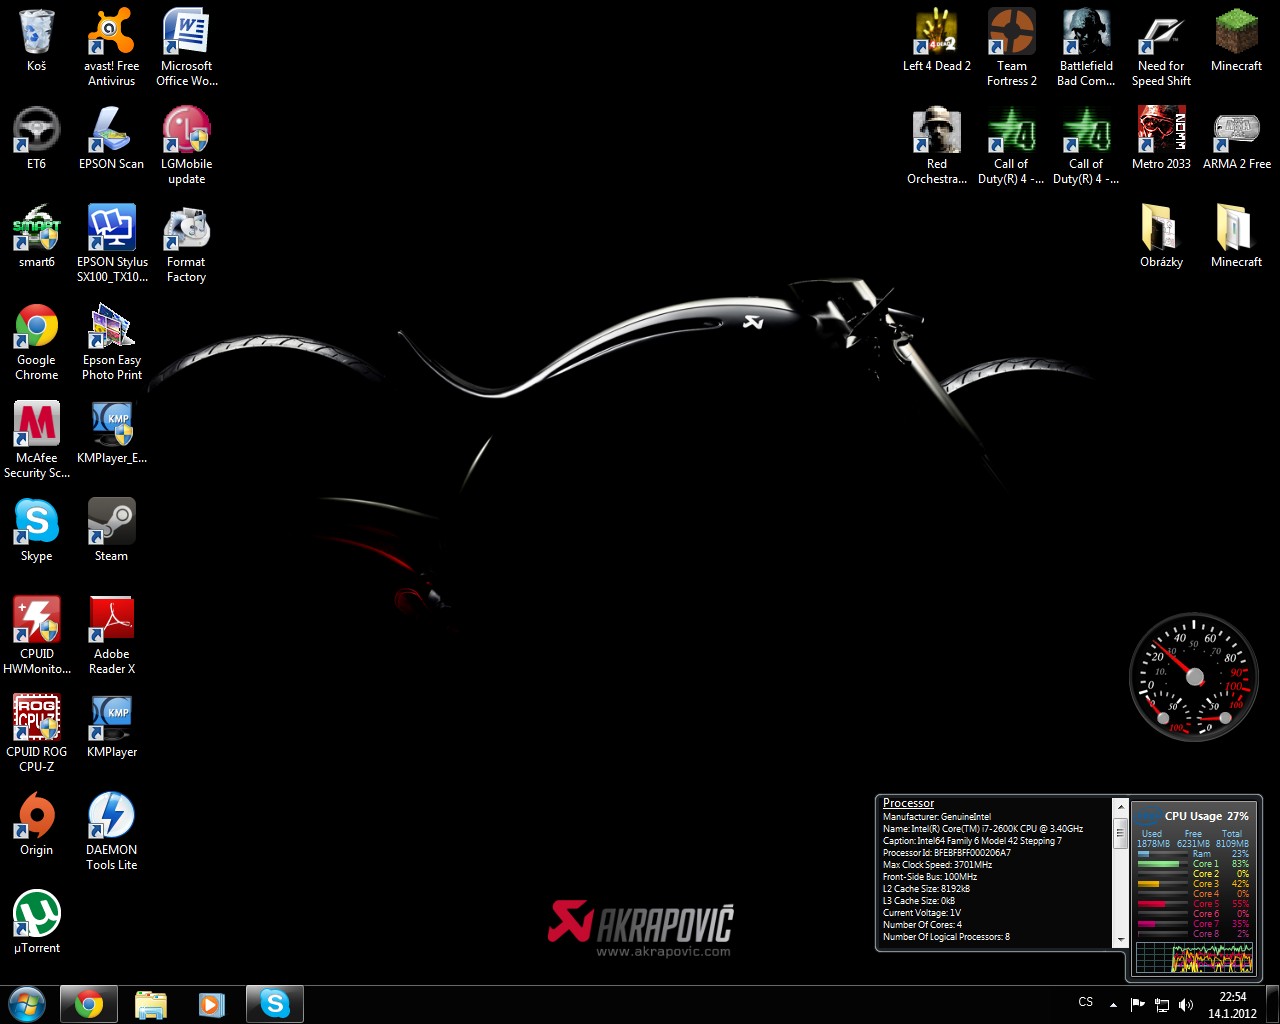Show hidden system tray icons
Viewport: 1280px width, 1024px height.
click(1113, 1004)
